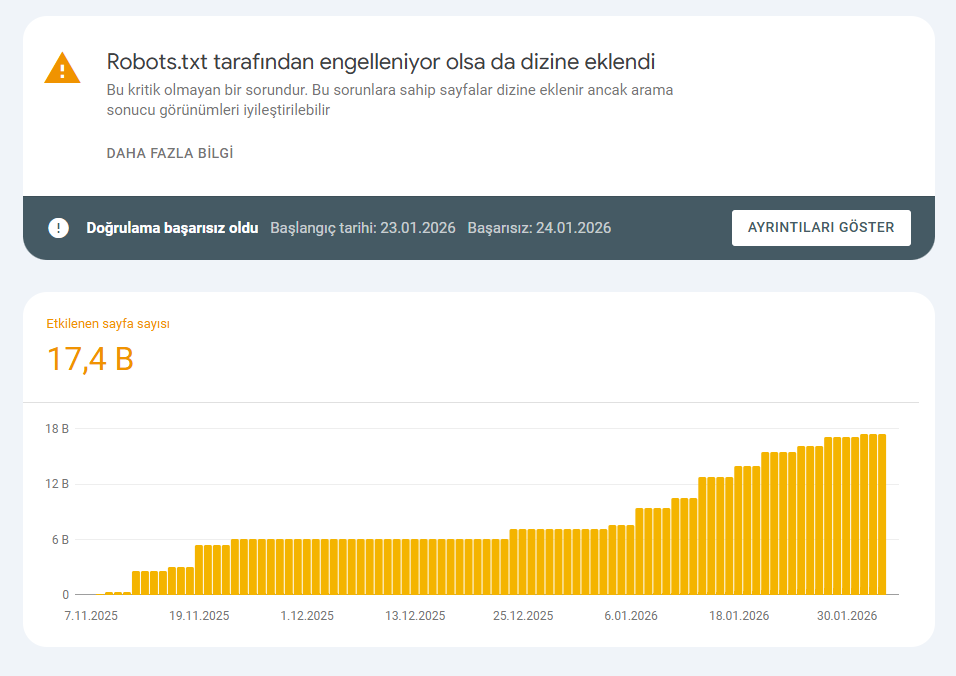Click the exclamation icon beside Doğrulama başarısız oldu
Viewport: 956px width, 676px height.
click(x=59, y=228)
